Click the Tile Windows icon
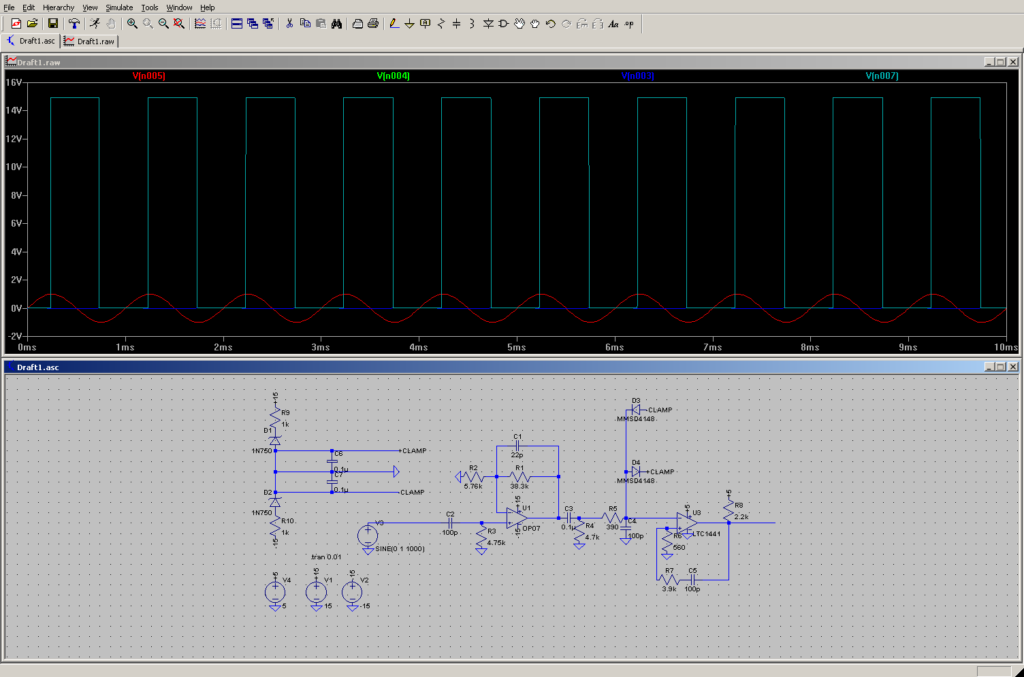Screen dimensions: 1024x677 point(236,23)
